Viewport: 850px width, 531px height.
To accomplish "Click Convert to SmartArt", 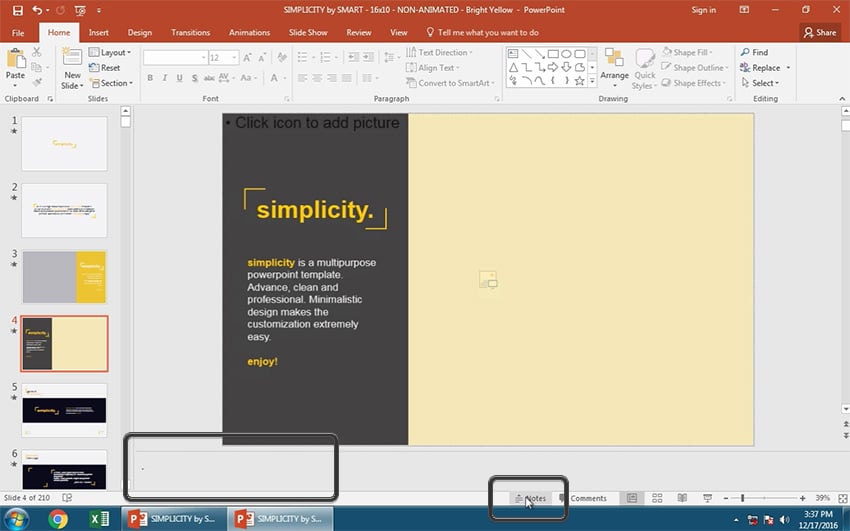I will (x=450, y=83).
